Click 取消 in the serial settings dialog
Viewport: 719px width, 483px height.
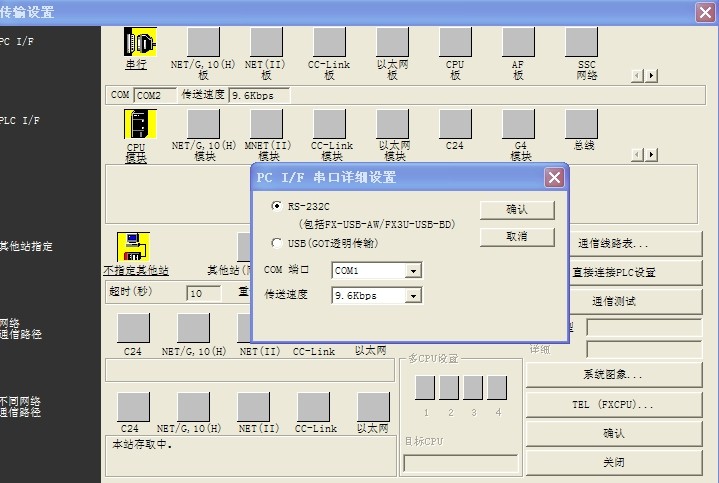coord(517,237)
